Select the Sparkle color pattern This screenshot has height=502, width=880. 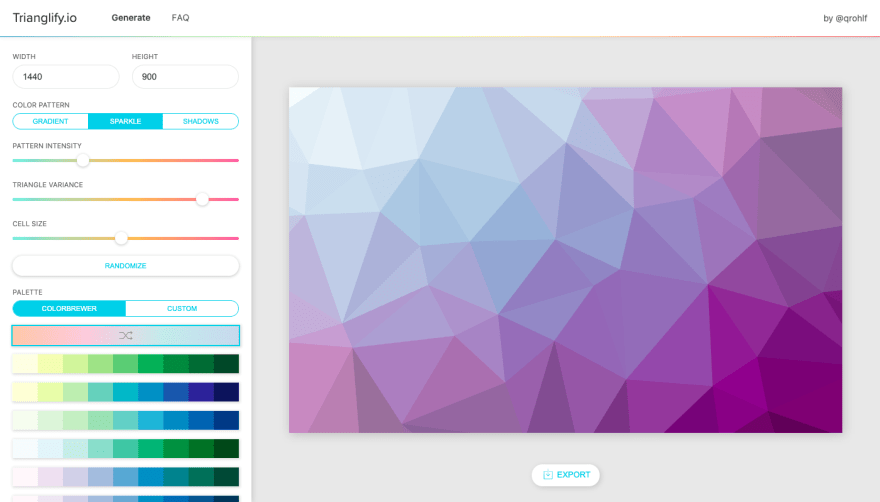pos(125,121)
